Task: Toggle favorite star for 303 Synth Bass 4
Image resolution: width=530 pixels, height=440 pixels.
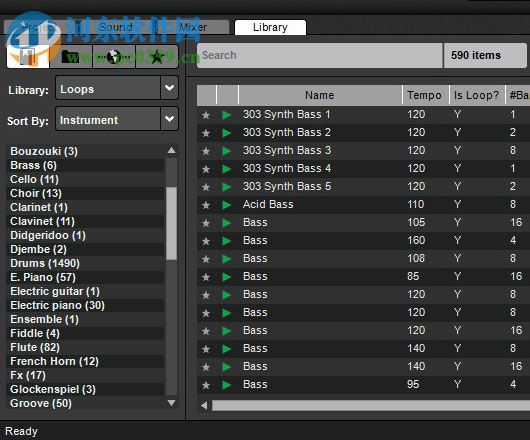Action: (x=206, y=169)
